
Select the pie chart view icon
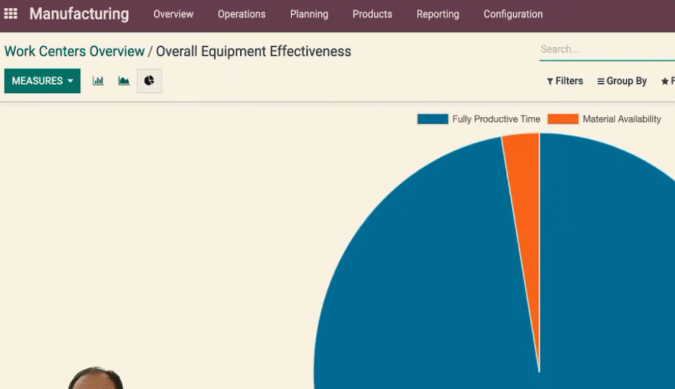coord(149,81)
